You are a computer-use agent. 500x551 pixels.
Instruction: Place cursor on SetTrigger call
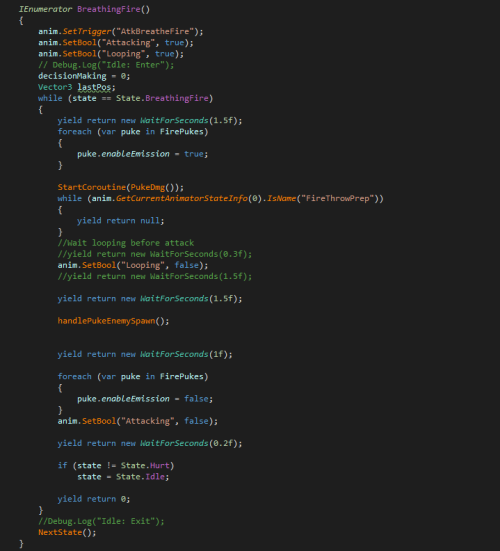tap(87, 31)
